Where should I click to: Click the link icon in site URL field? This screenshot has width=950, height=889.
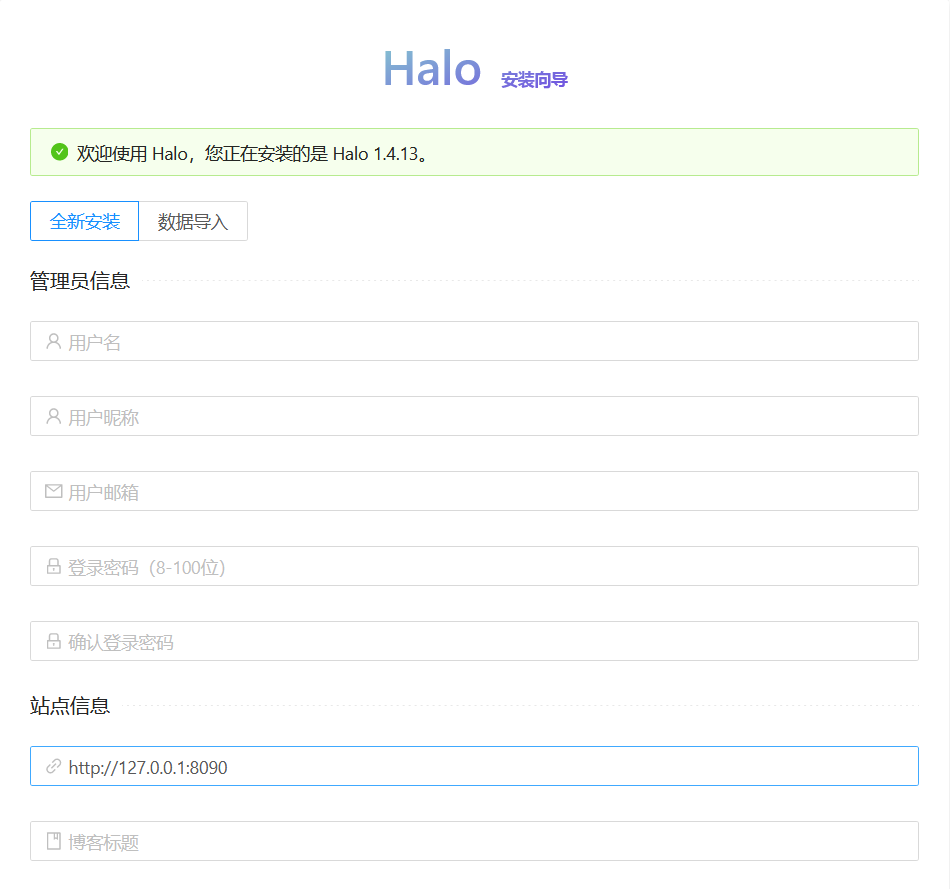53,766
